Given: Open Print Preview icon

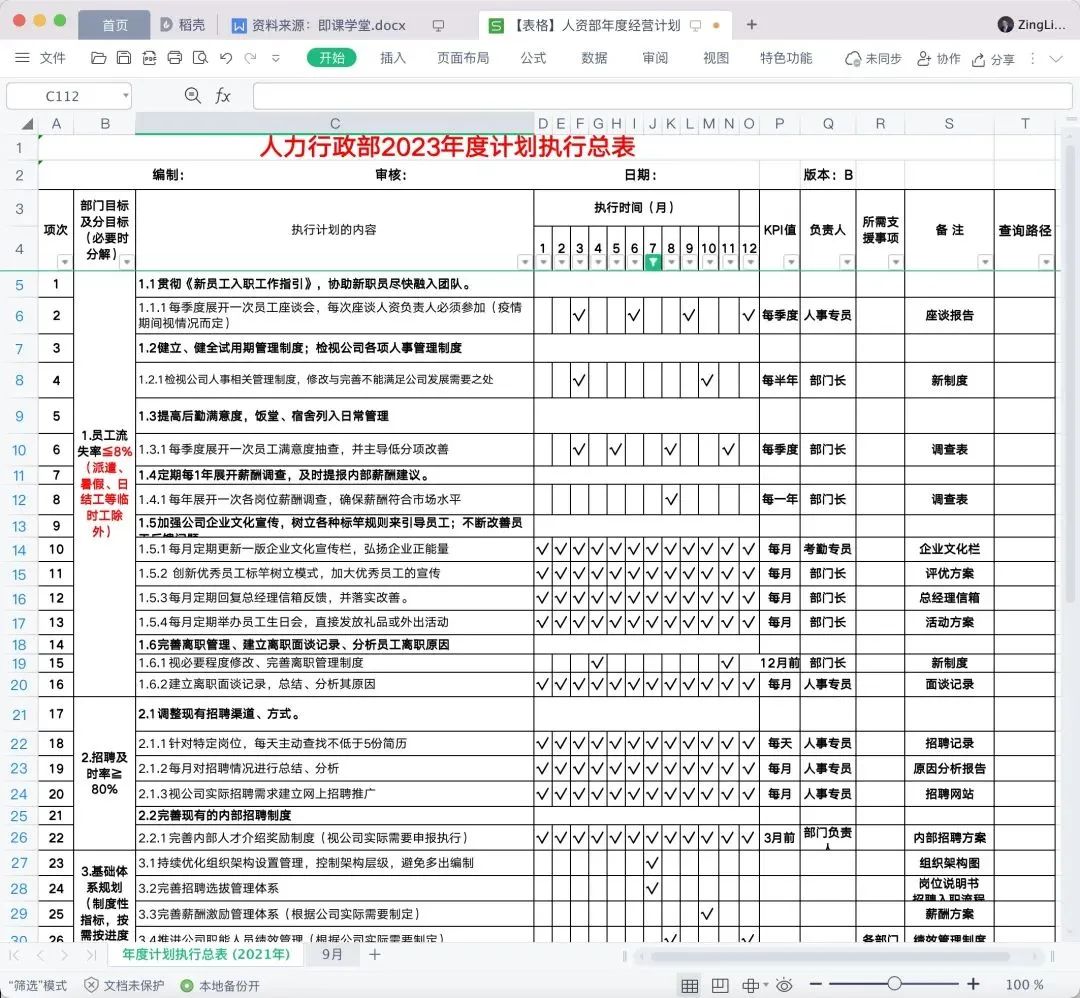Looking at the screenshot, I should coord(200,58).
